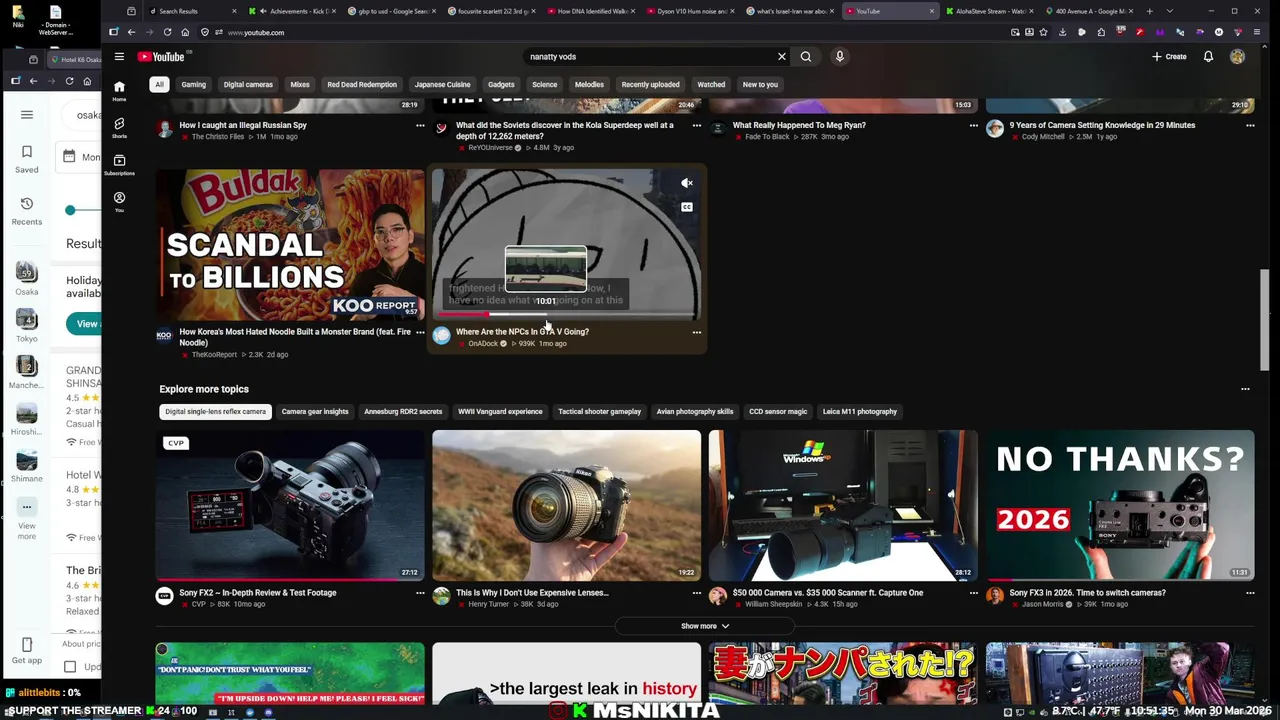
Task: Select the Watched filter chip
Action: coord(711,85)
